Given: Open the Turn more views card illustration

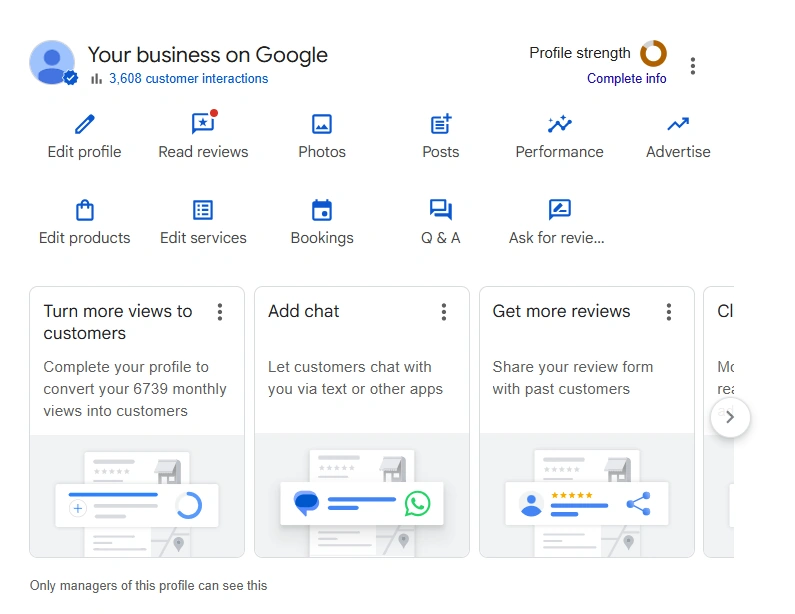Looking at the screenshot, I should (137, 496).
